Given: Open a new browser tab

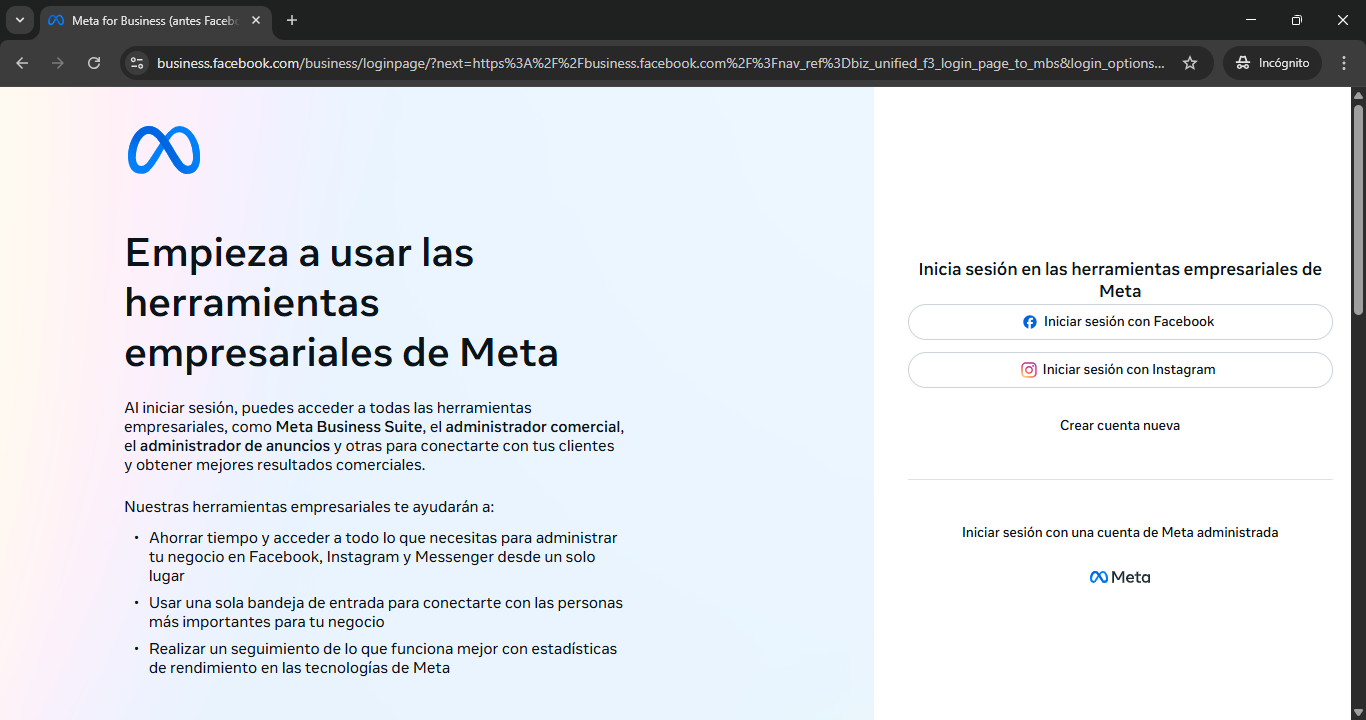Looking at the screenshot, I should (x=292, y=20).
